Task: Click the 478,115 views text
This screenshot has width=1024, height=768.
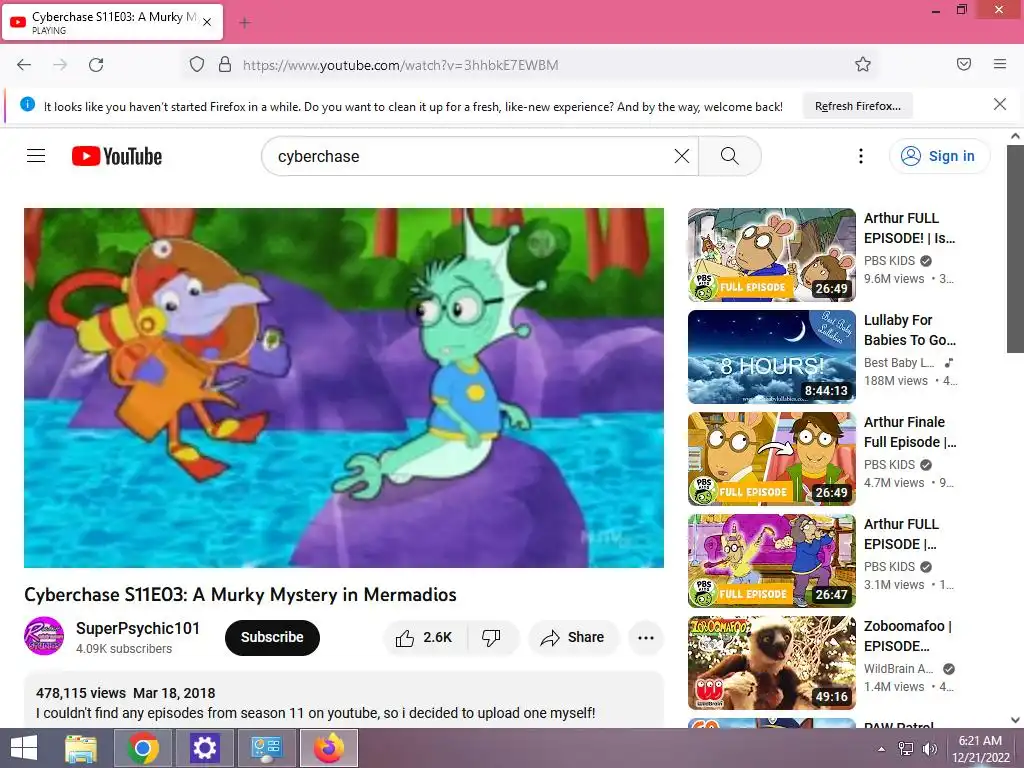Action: pos(81,693)
